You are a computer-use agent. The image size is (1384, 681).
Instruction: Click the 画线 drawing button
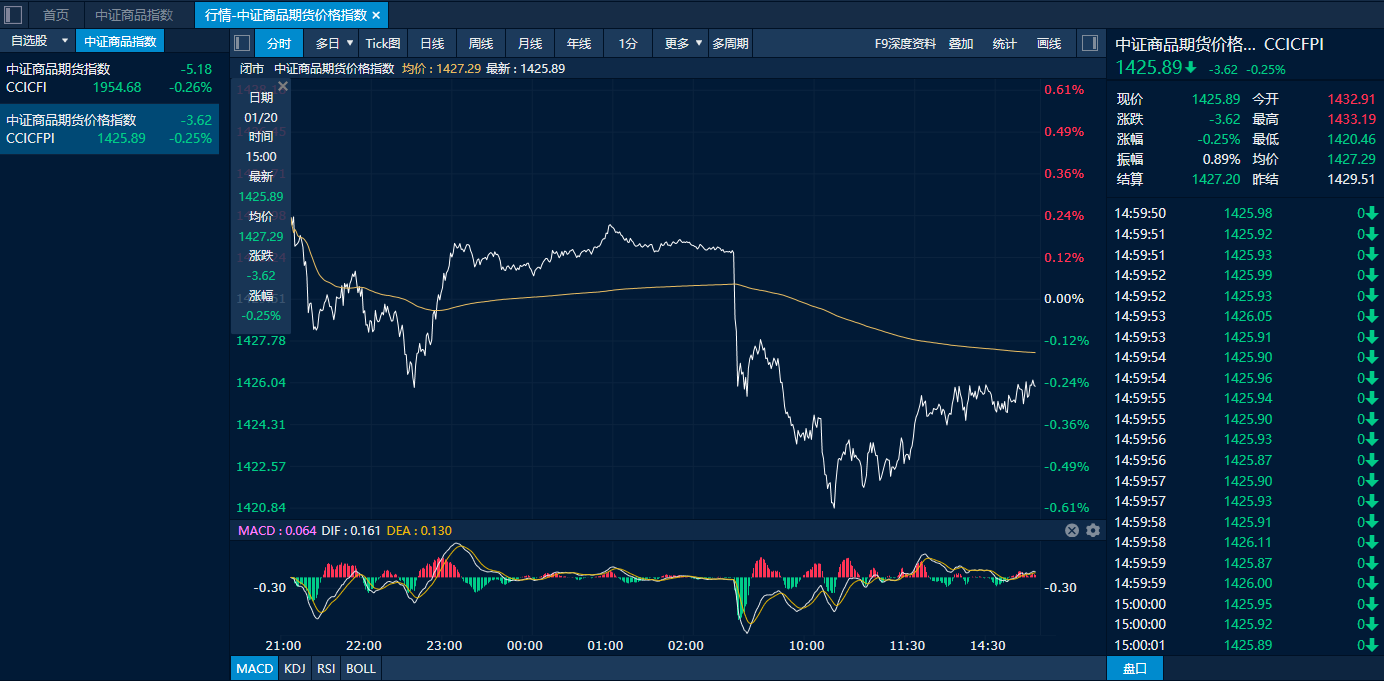point(1049,43)
